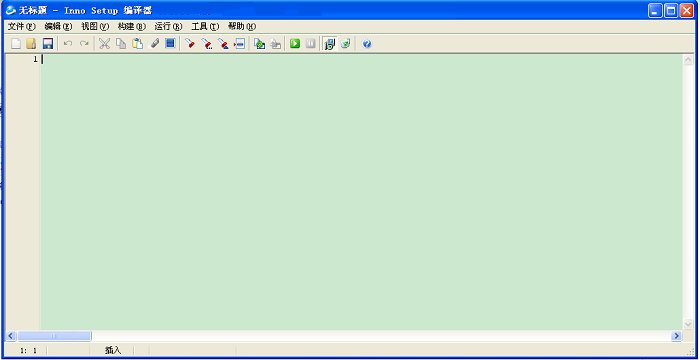
Task: Click line number 1 in the gutter
Action: click(x=35, y=59)
